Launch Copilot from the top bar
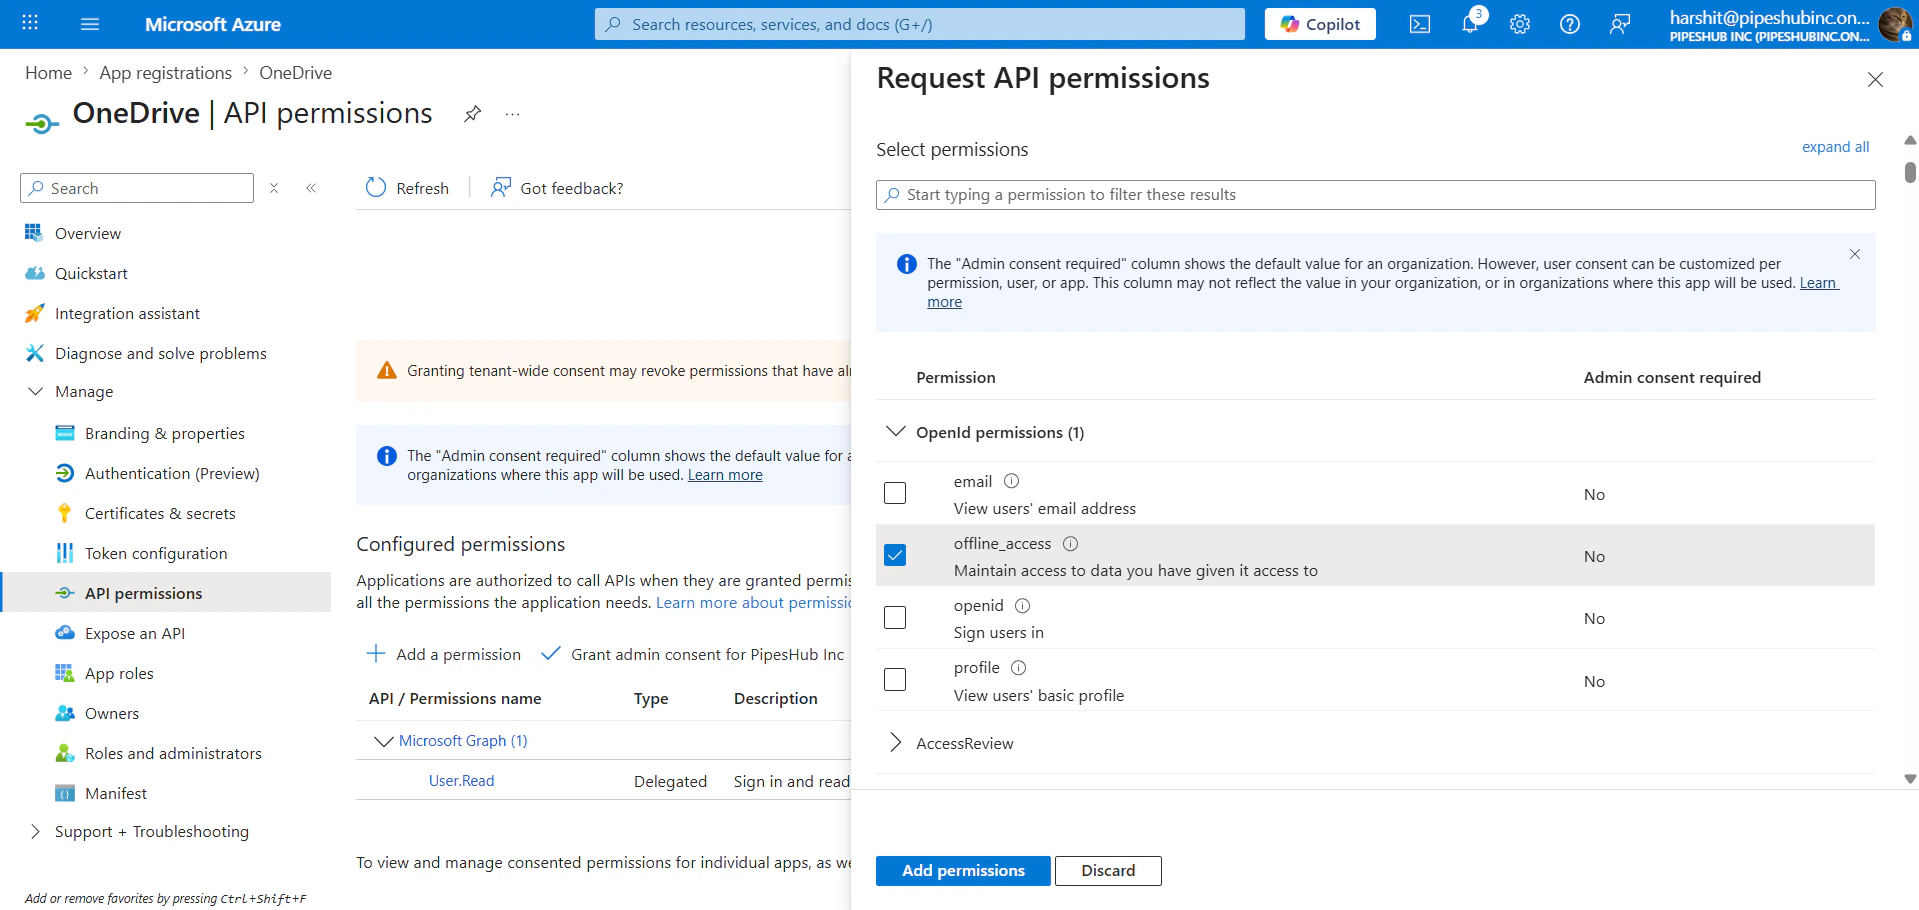This screenshot has height=910, width=1919. point(1319,23)
